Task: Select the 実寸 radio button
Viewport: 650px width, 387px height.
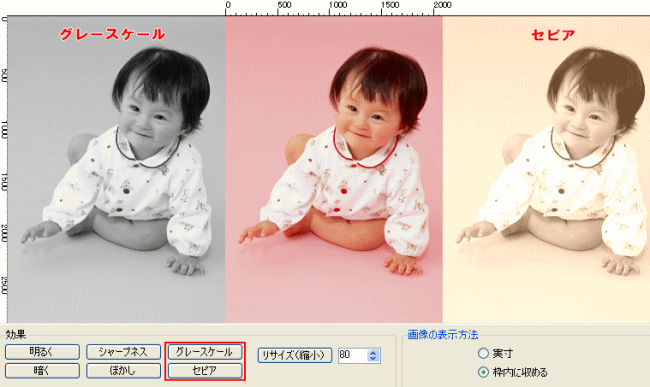Action: pos(483,353)
